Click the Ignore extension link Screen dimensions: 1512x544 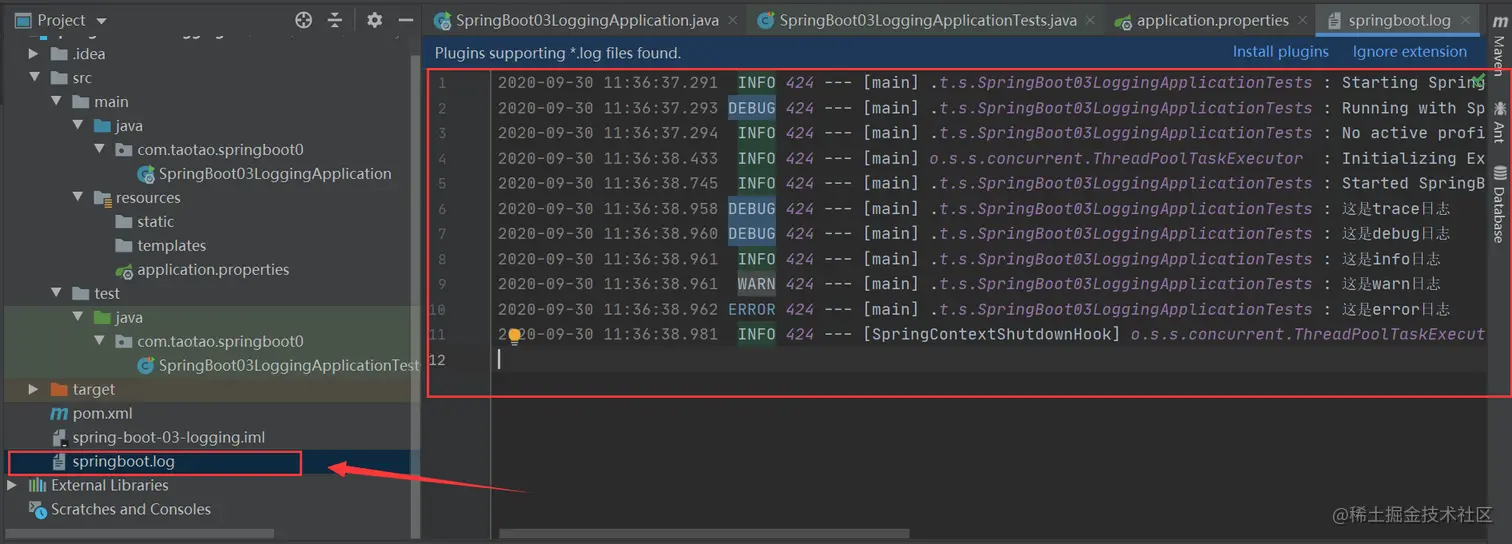(x=1410, y=52)
